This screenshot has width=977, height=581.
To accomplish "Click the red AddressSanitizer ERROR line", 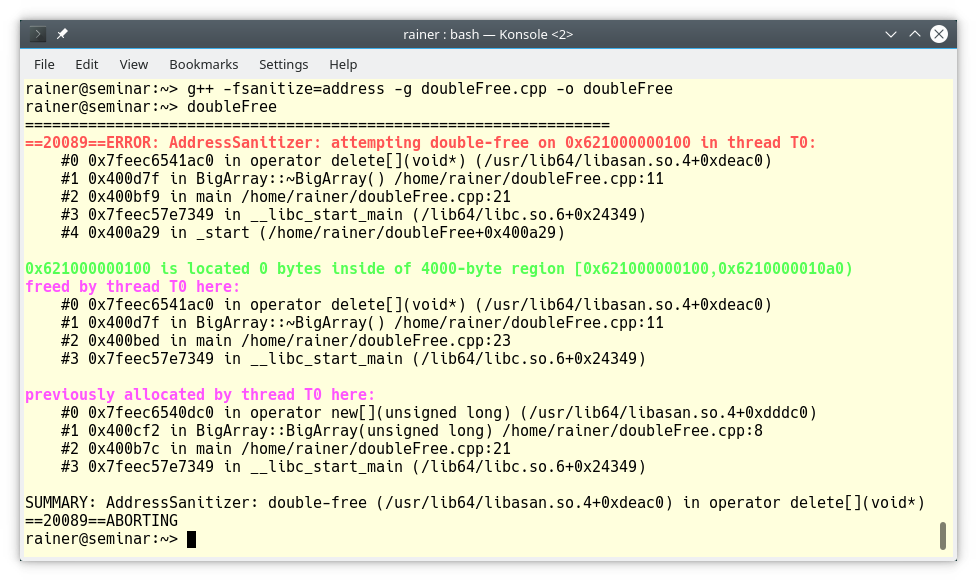I will pos(420,143).
